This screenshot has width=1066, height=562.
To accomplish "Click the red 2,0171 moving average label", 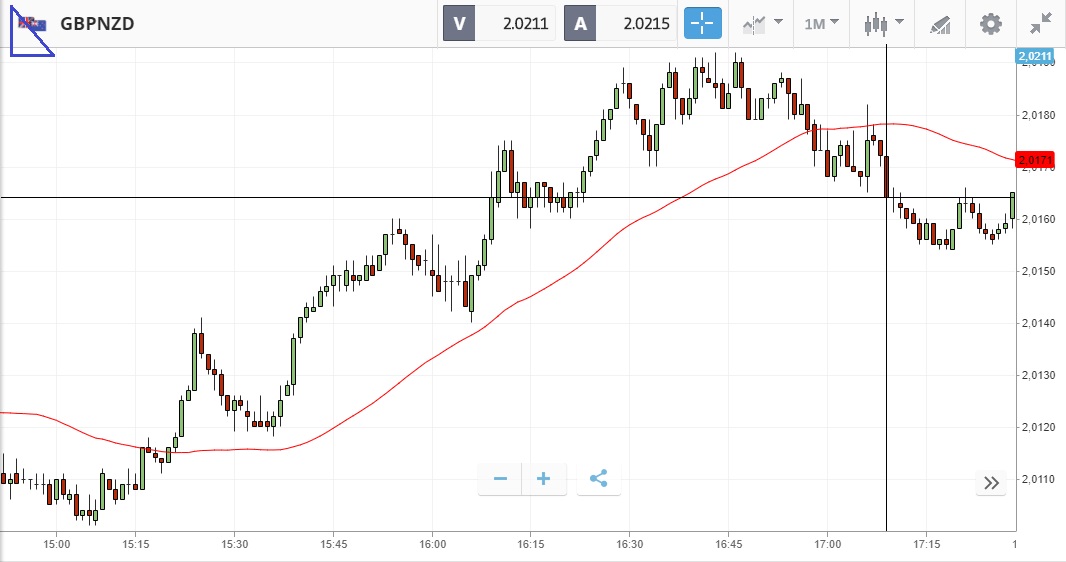I will point(1034,160).
